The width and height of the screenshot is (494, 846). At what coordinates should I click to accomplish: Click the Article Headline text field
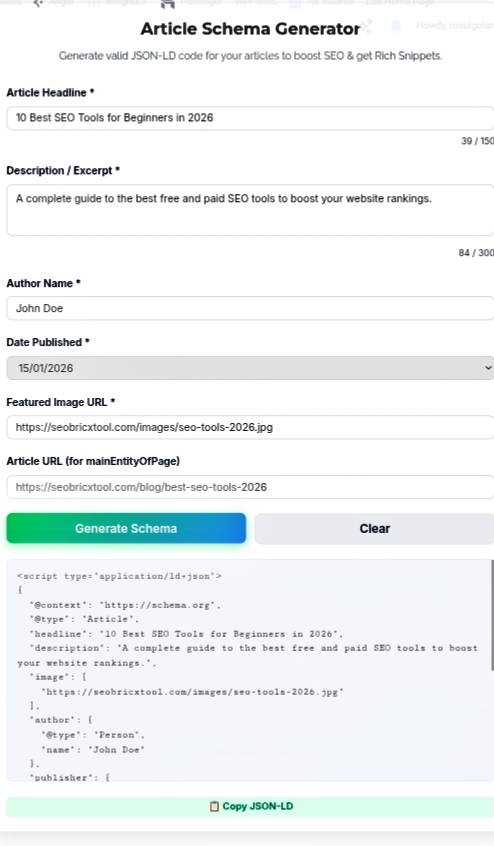pyautogui.click(x=250, y=118)
